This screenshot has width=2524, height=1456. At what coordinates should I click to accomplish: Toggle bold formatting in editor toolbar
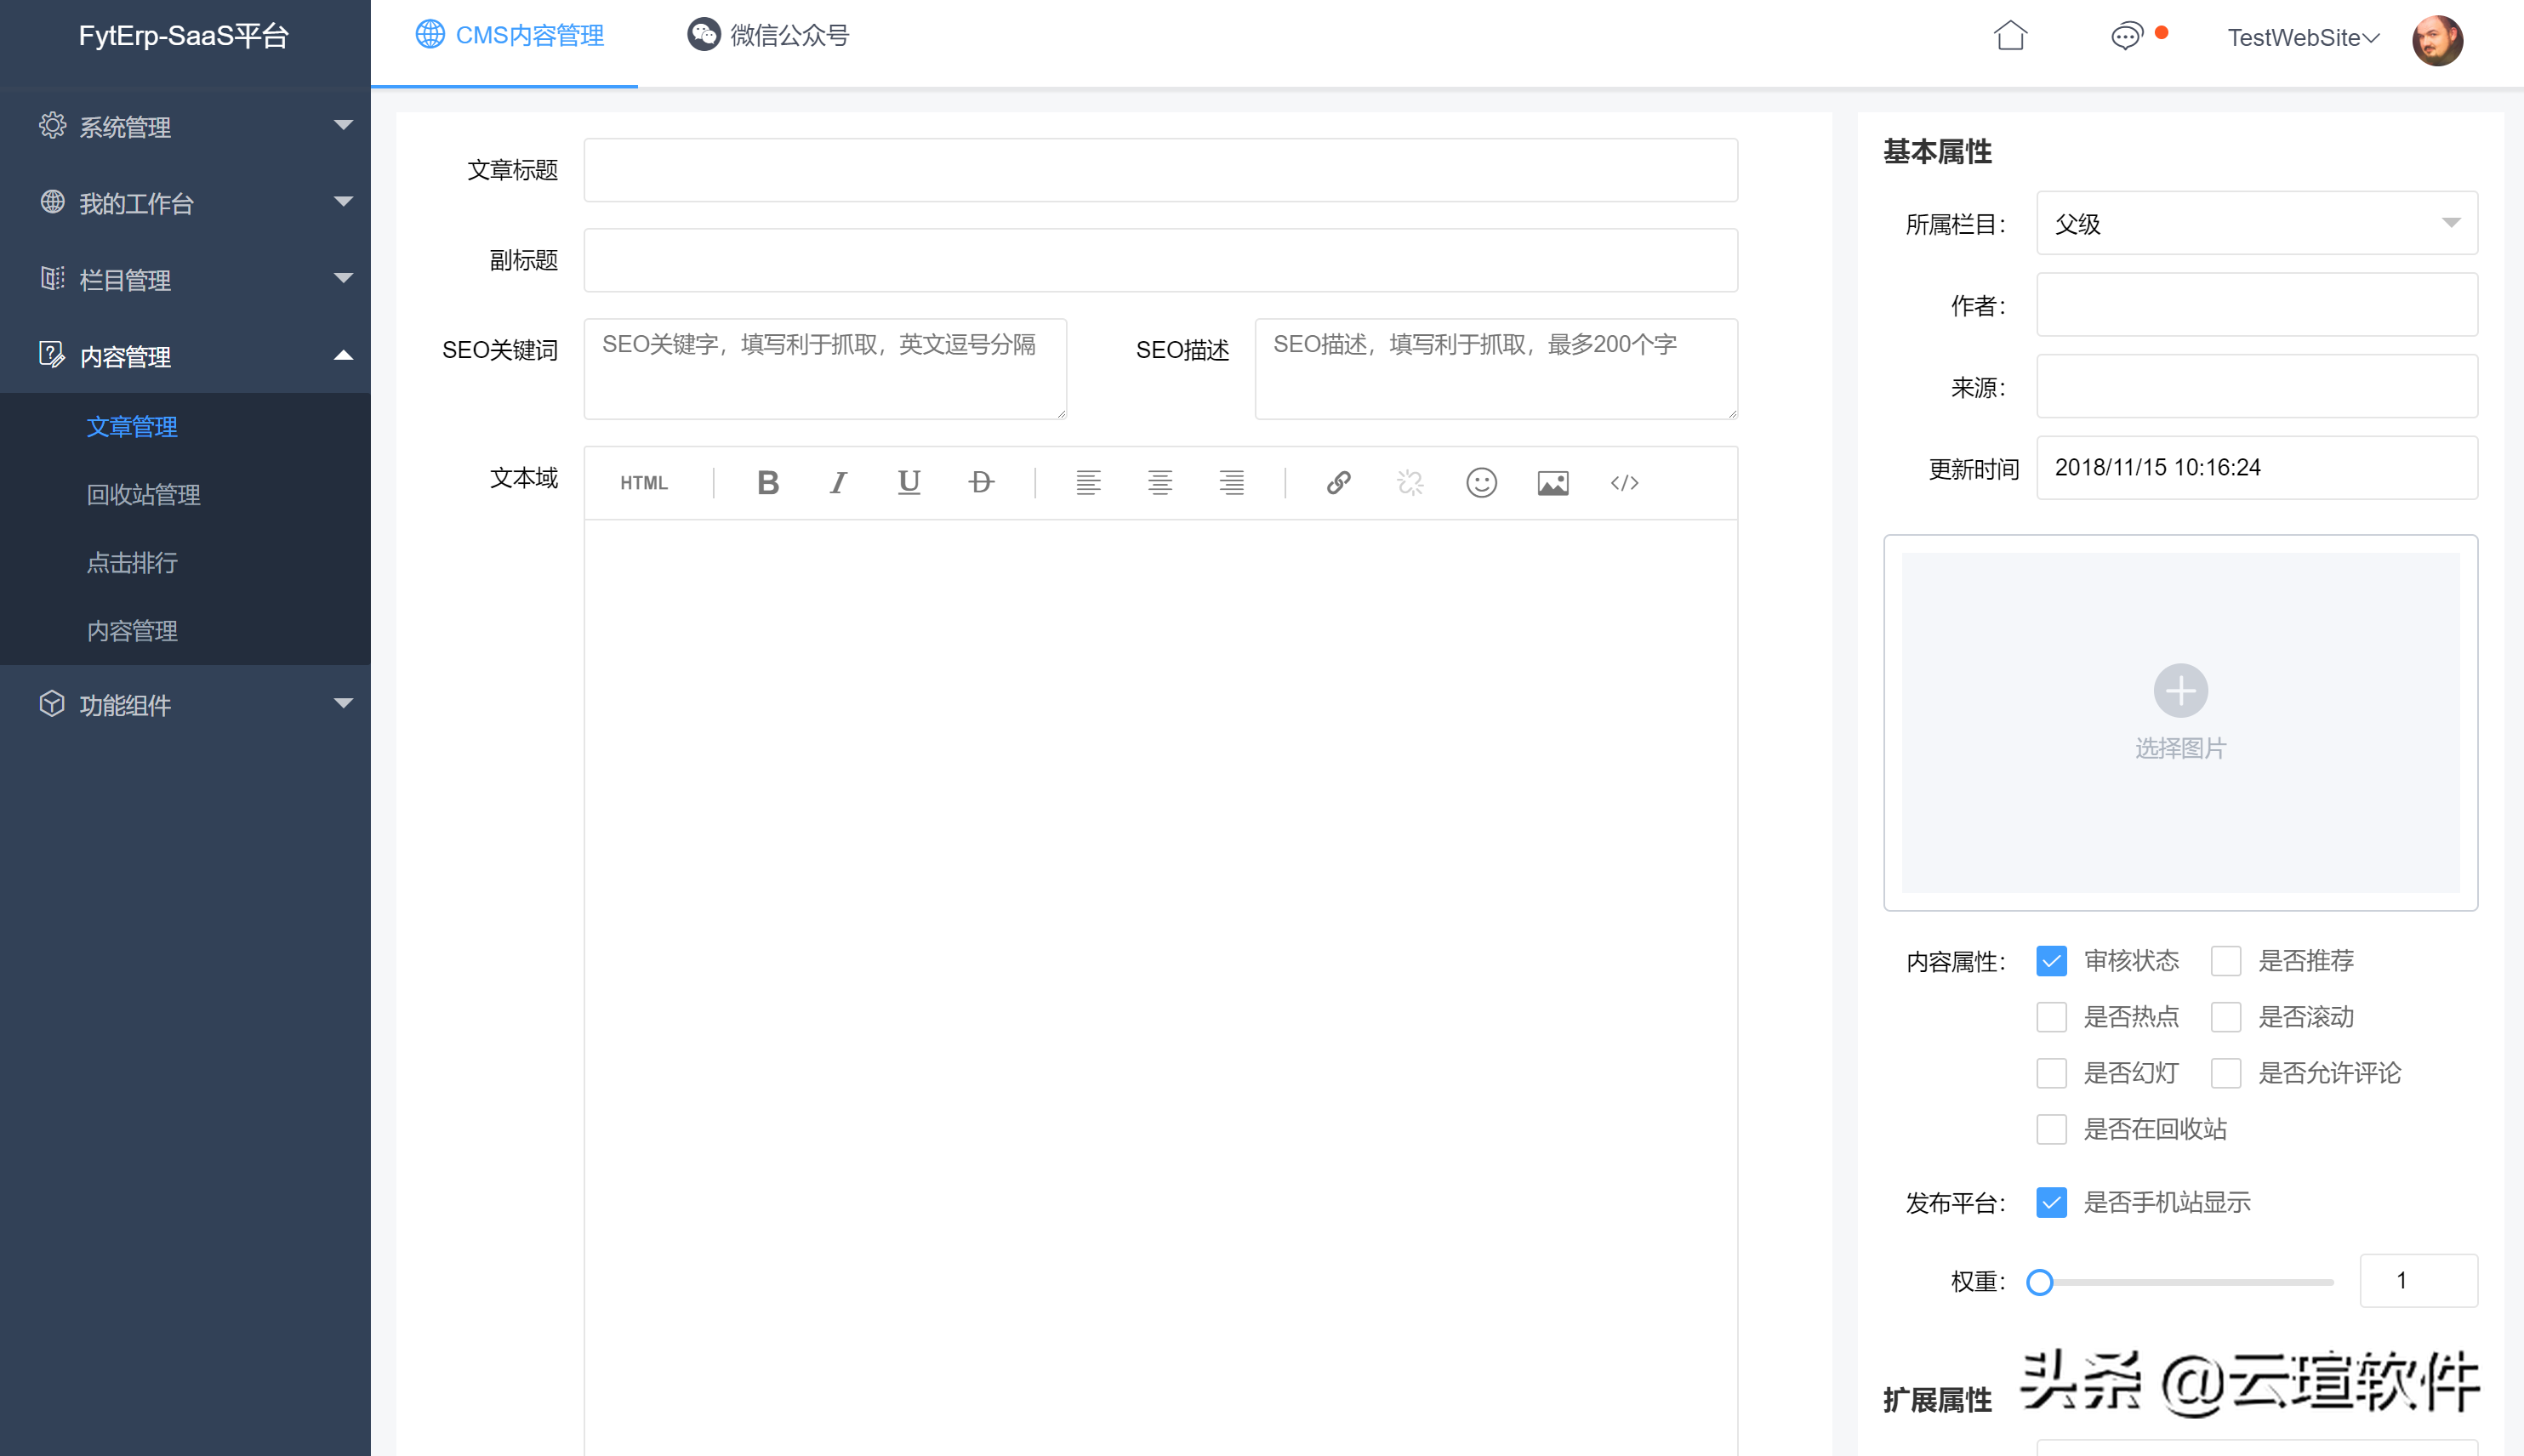click(767, 483)
